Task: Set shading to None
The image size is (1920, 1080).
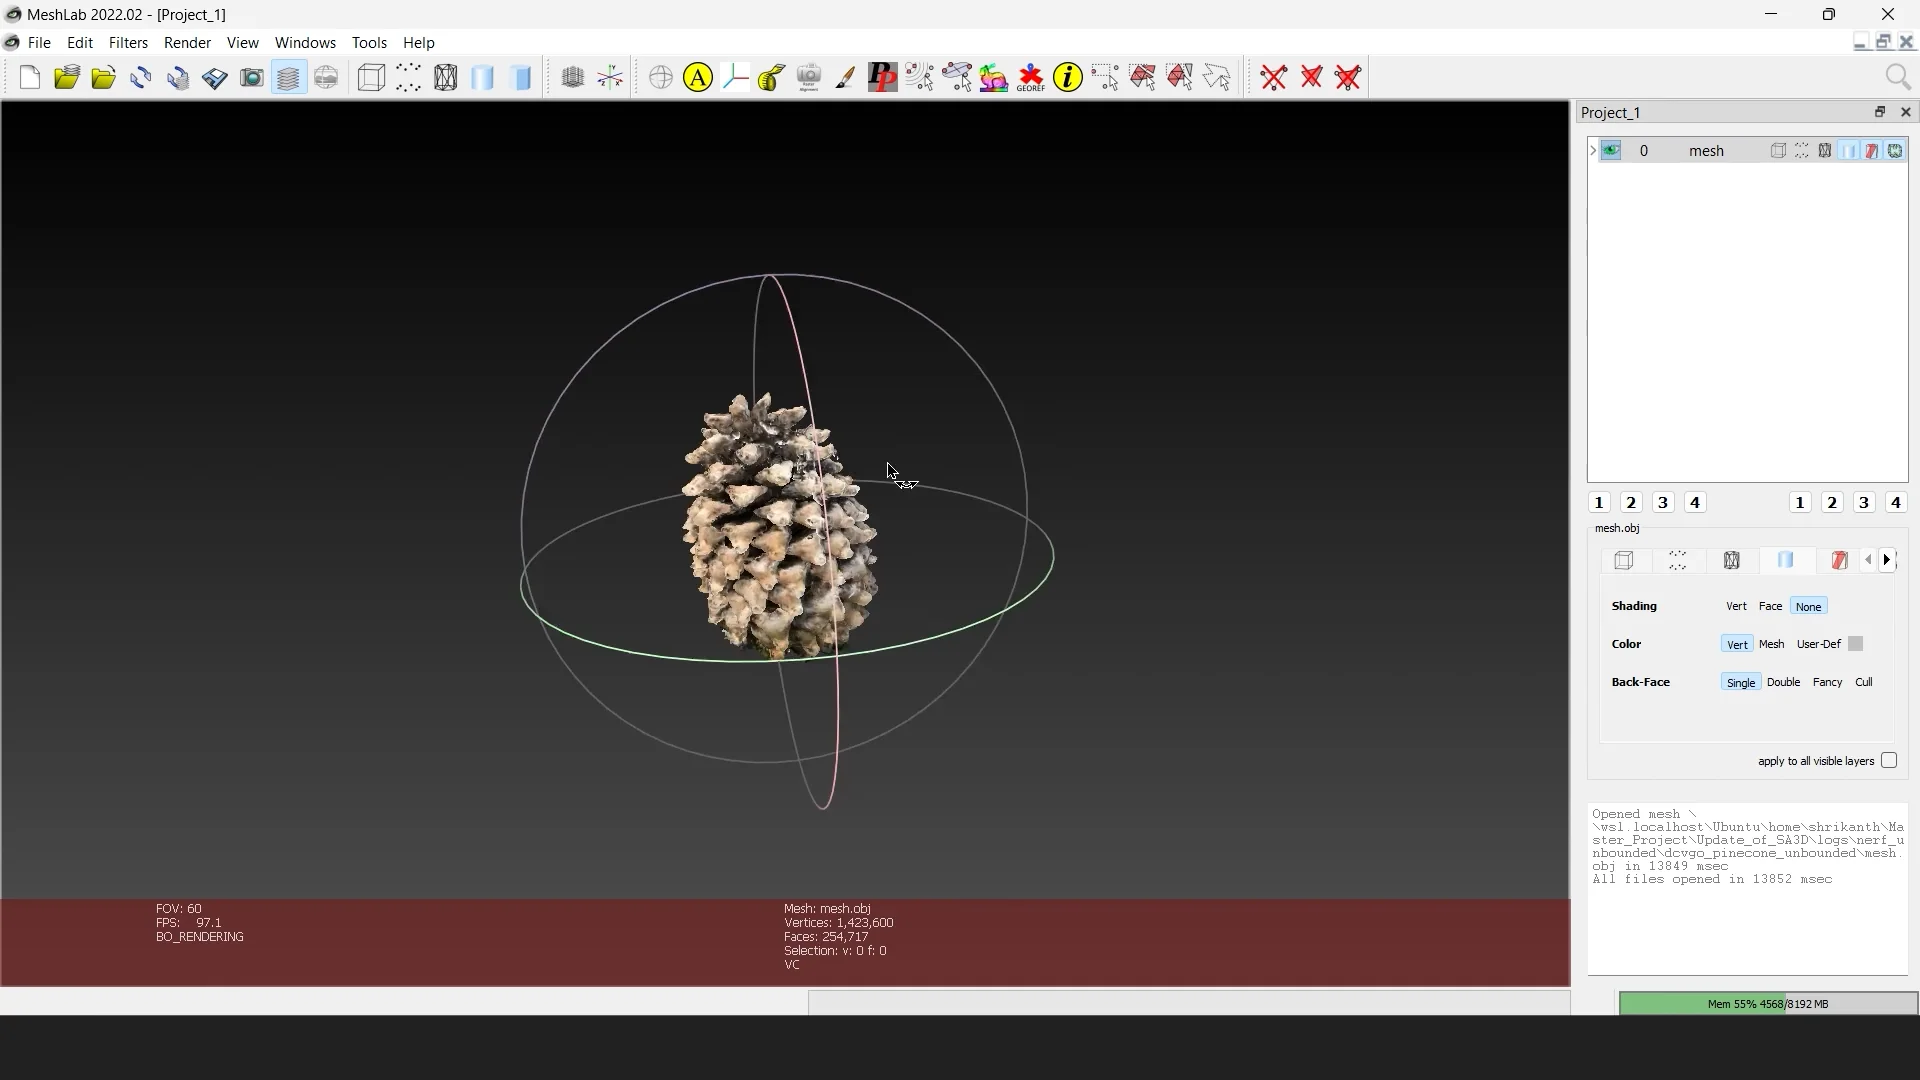Action: point(1807,606)
